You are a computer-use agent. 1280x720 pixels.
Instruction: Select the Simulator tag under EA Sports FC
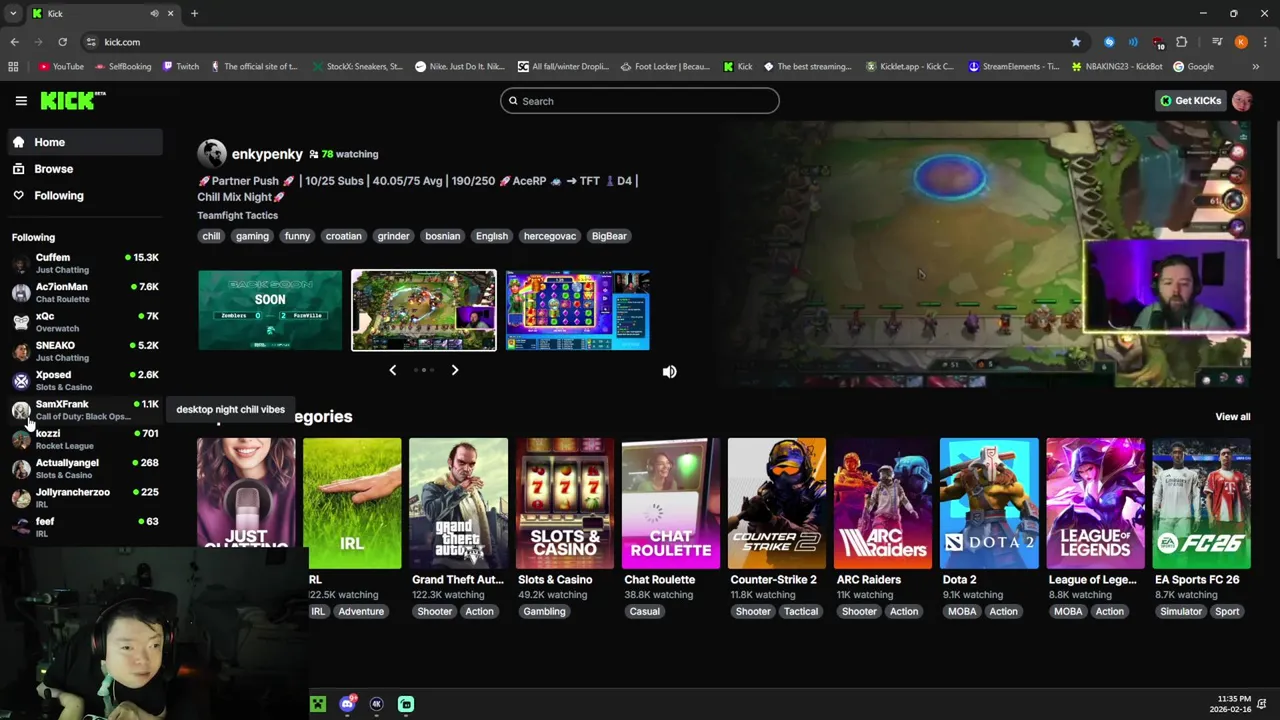(x=1181, y=612)
